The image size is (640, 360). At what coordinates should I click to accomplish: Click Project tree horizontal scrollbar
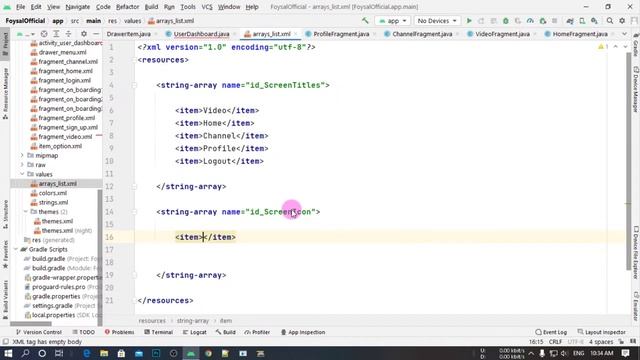31,324
